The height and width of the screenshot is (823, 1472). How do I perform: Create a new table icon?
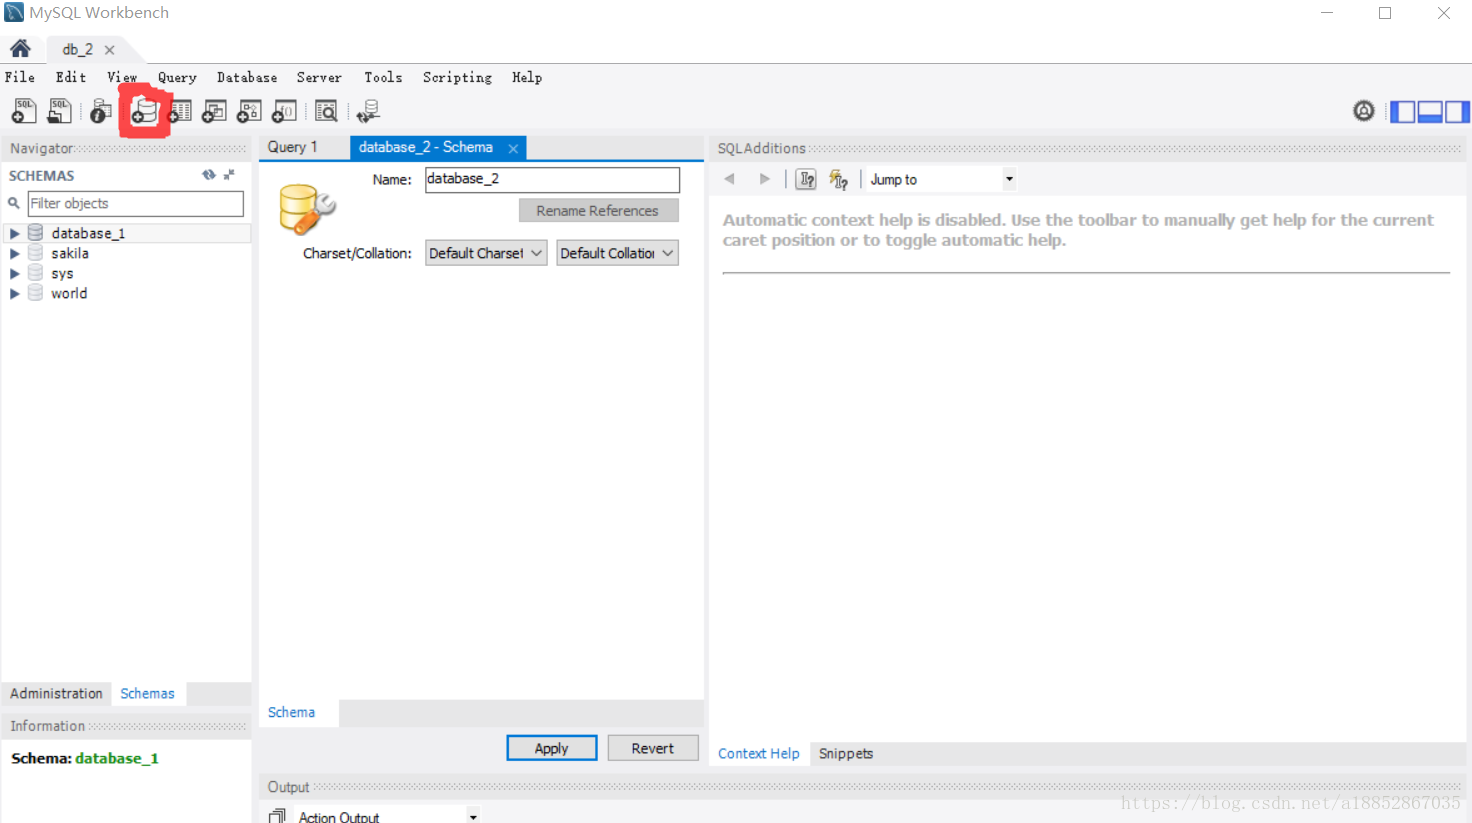(x=180, y=111)
